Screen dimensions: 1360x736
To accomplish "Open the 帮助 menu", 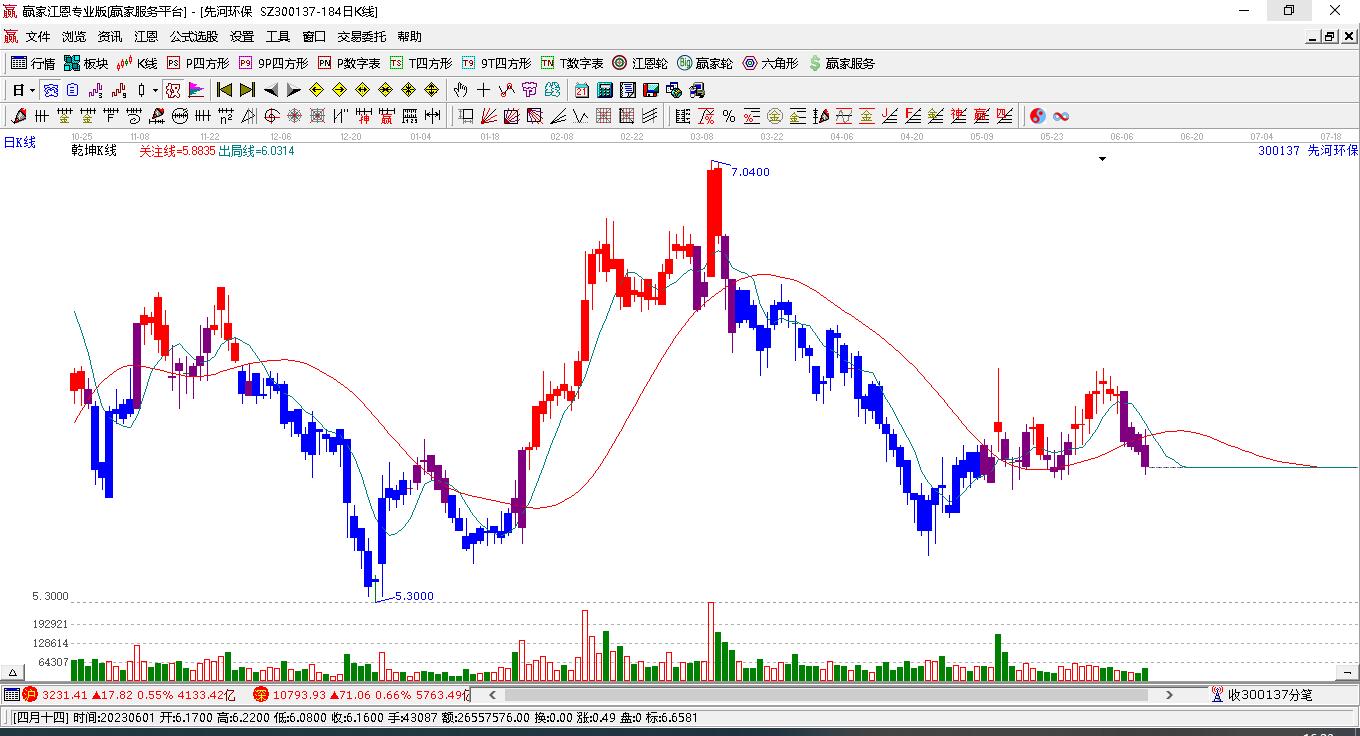I will tap(409, 37).
